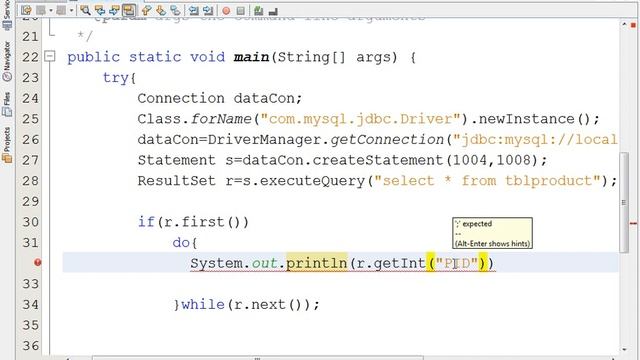The height and width of the screenshot is (360, 640).
Task: Open Back history dropdown arrow
Action: pos(51,10)
